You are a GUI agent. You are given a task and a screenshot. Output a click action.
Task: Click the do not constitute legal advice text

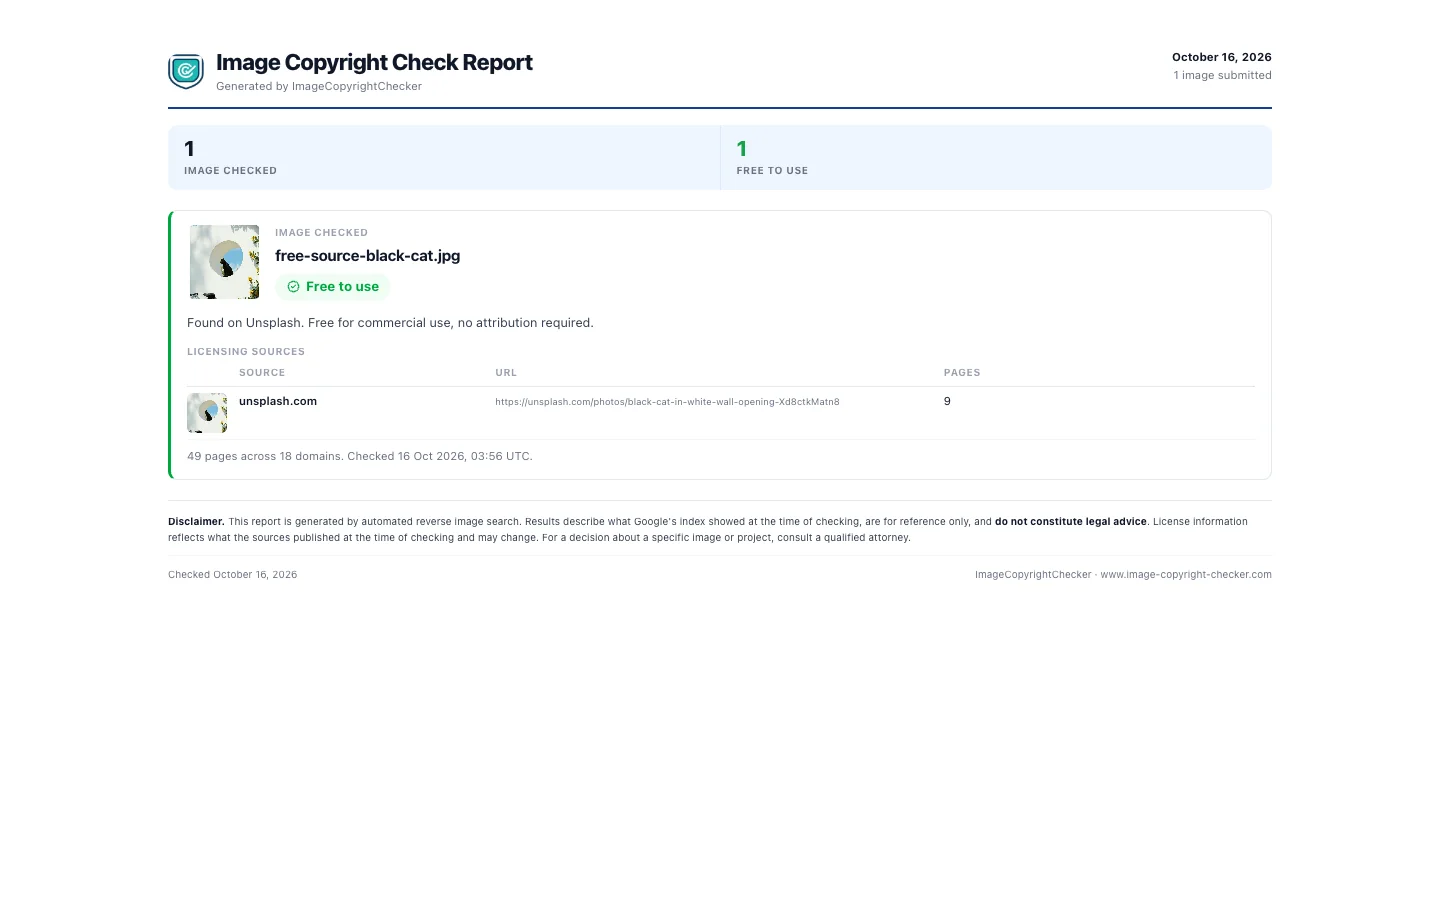coord(1071,522)
